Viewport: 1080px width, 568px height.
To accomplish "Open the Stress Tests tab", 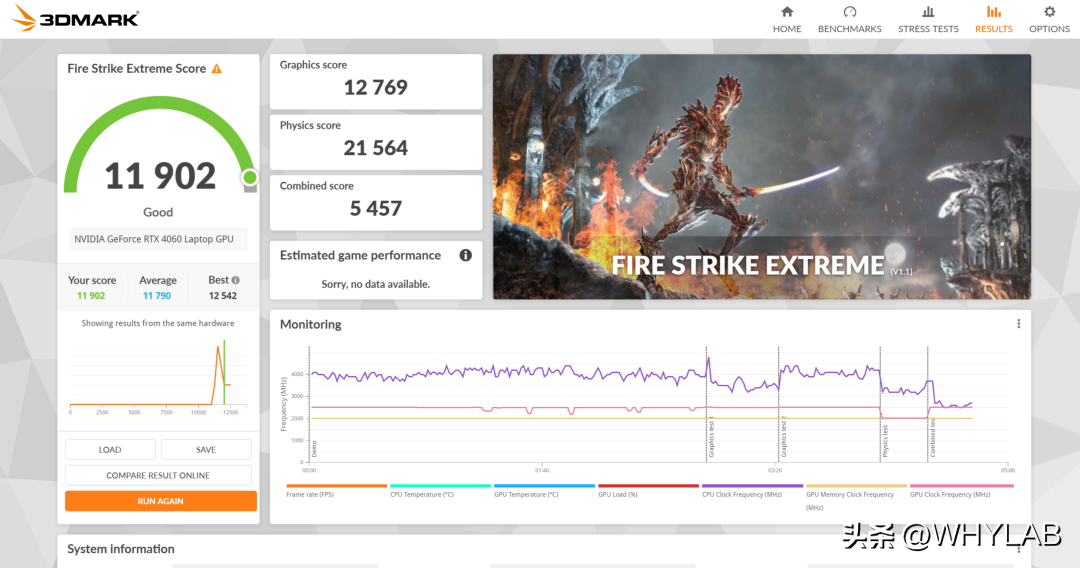I will click(x=928, y=19).
